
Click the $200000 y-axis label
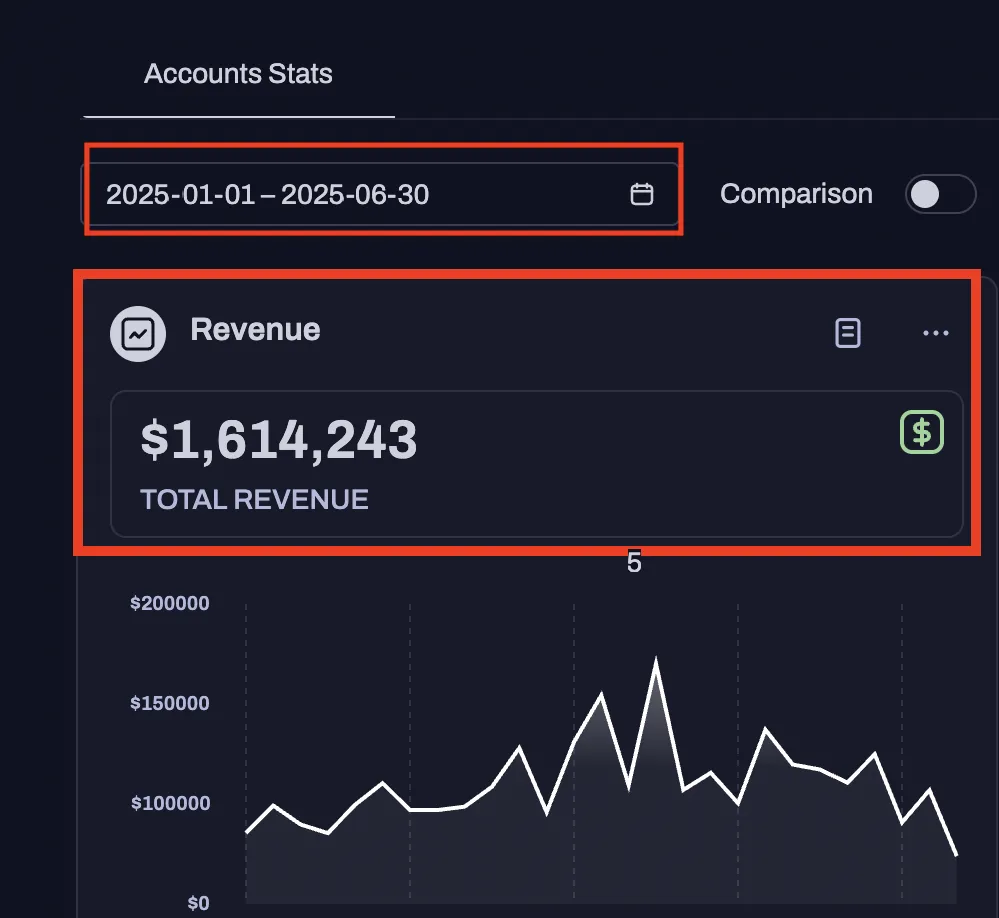click(x=169, y=603)
